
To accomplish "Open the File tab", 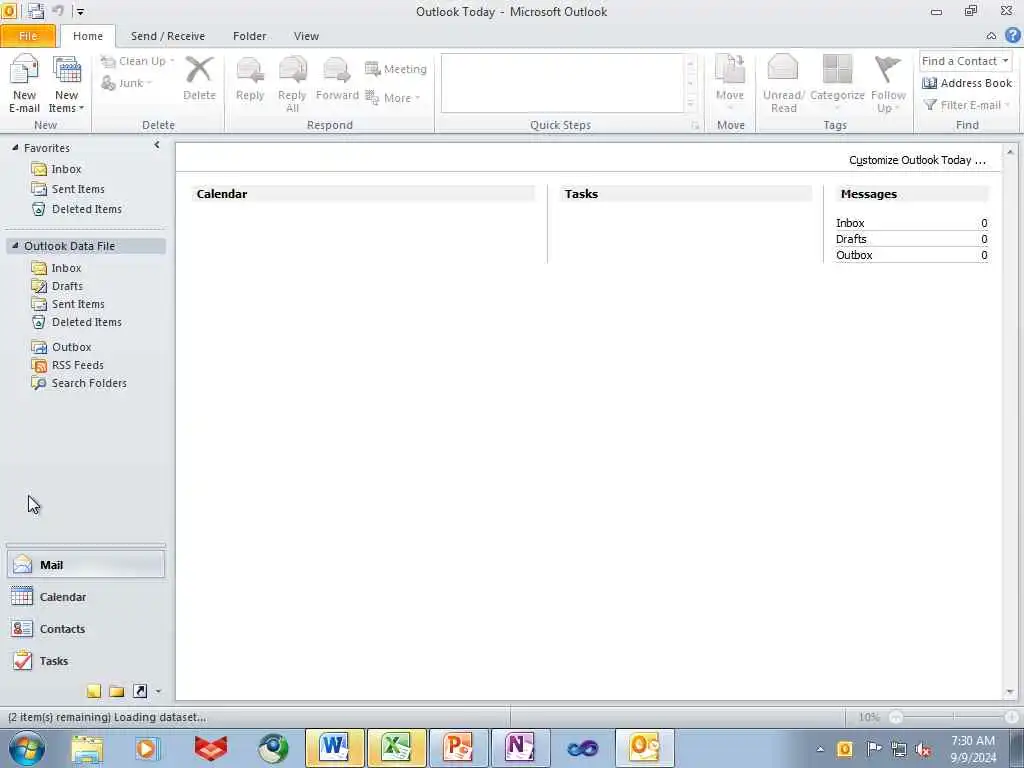I will point(28,36).
